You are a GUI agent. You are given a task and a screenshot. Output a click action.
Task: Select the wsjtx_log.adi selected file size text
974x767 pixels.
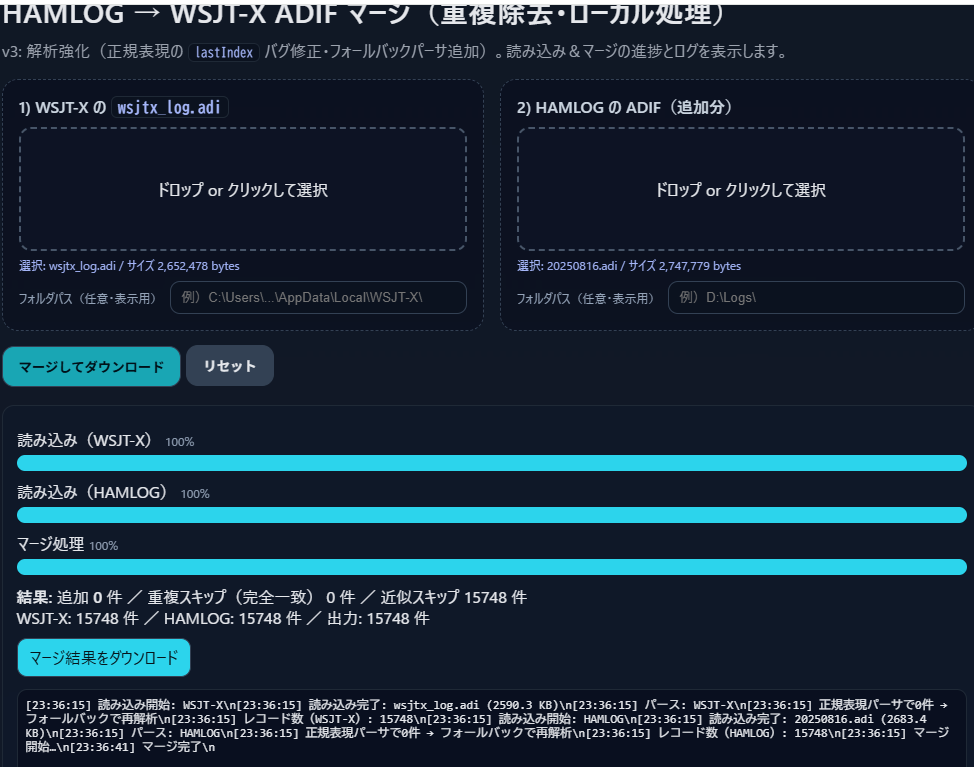[129, 266]
